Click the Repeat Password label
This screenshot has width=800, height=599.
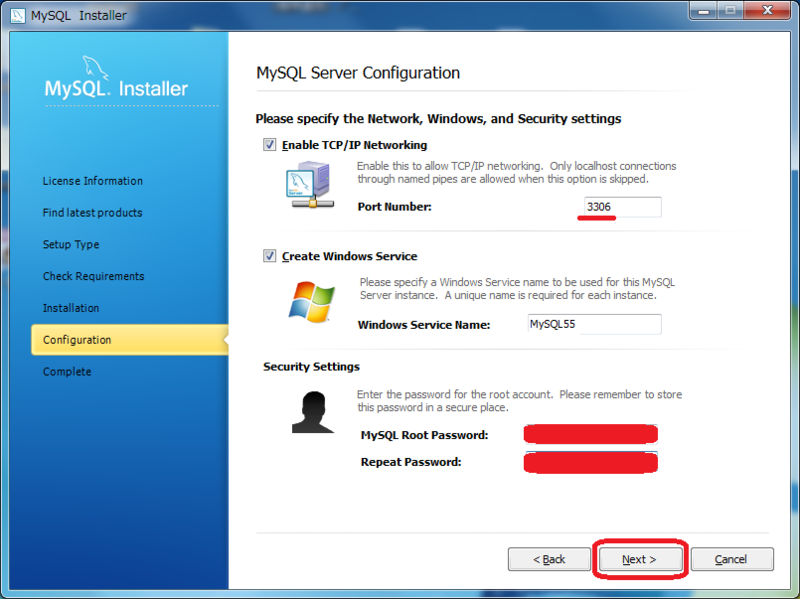point(411,462)
